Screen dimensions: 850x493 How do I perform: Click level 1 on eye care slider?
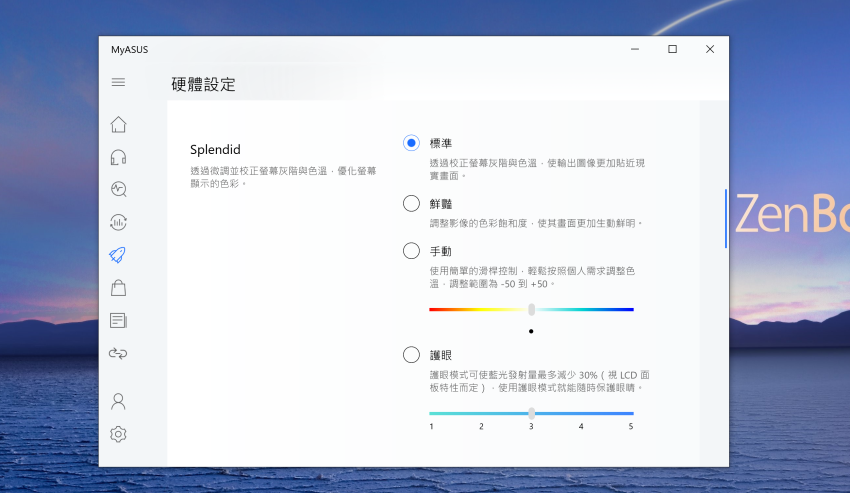click(x=432, y=426)
